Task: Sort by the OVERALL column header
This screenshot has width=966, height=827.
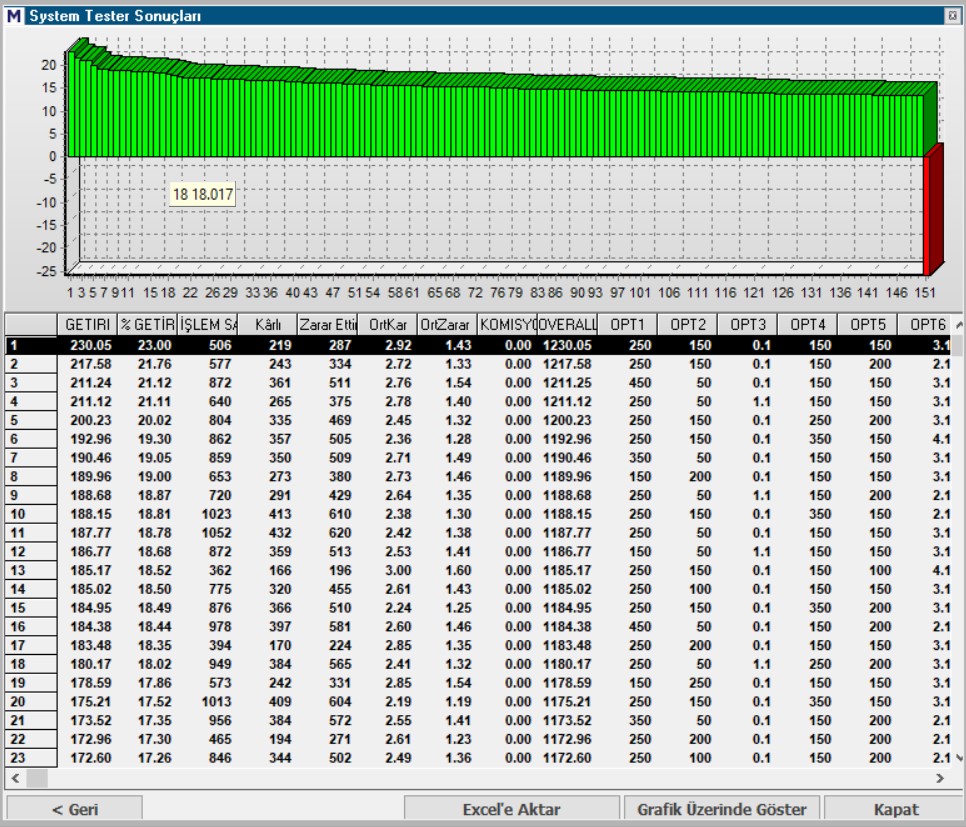Action: point(567,325)
